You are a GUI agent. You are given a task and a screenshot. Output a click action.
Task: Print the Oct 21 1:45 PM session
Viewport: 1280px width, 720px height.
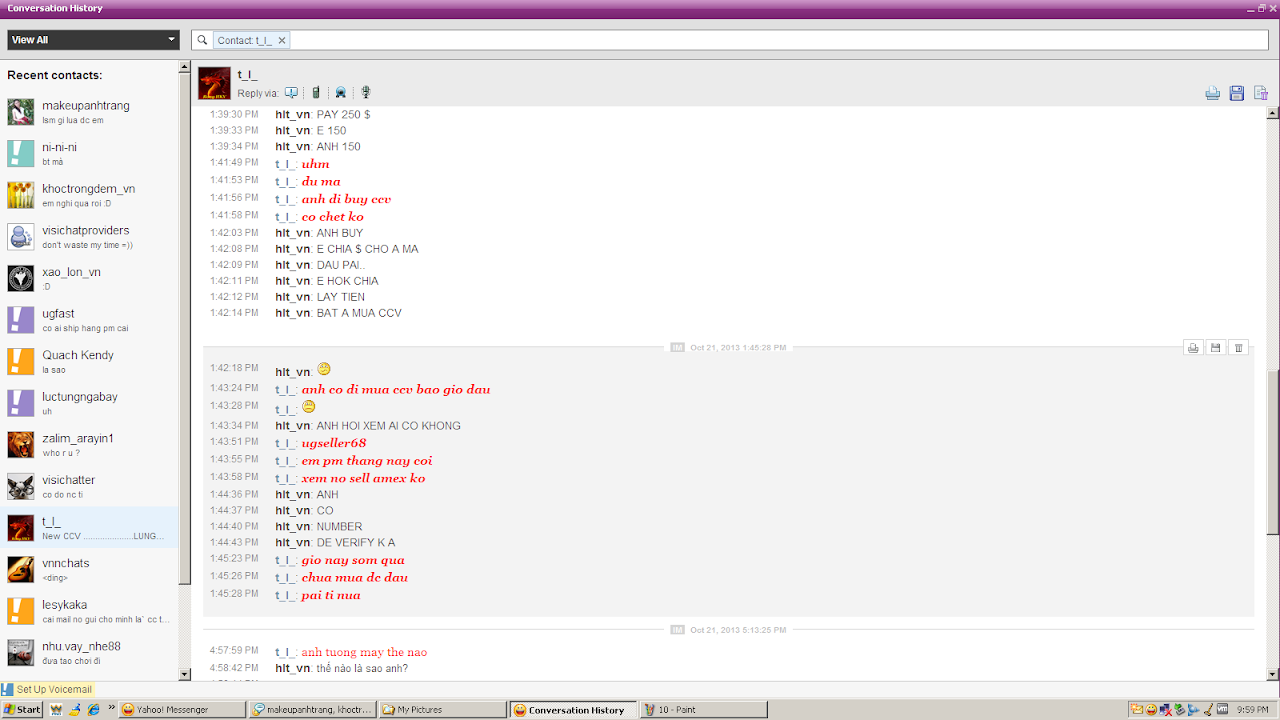point(1192,348)
